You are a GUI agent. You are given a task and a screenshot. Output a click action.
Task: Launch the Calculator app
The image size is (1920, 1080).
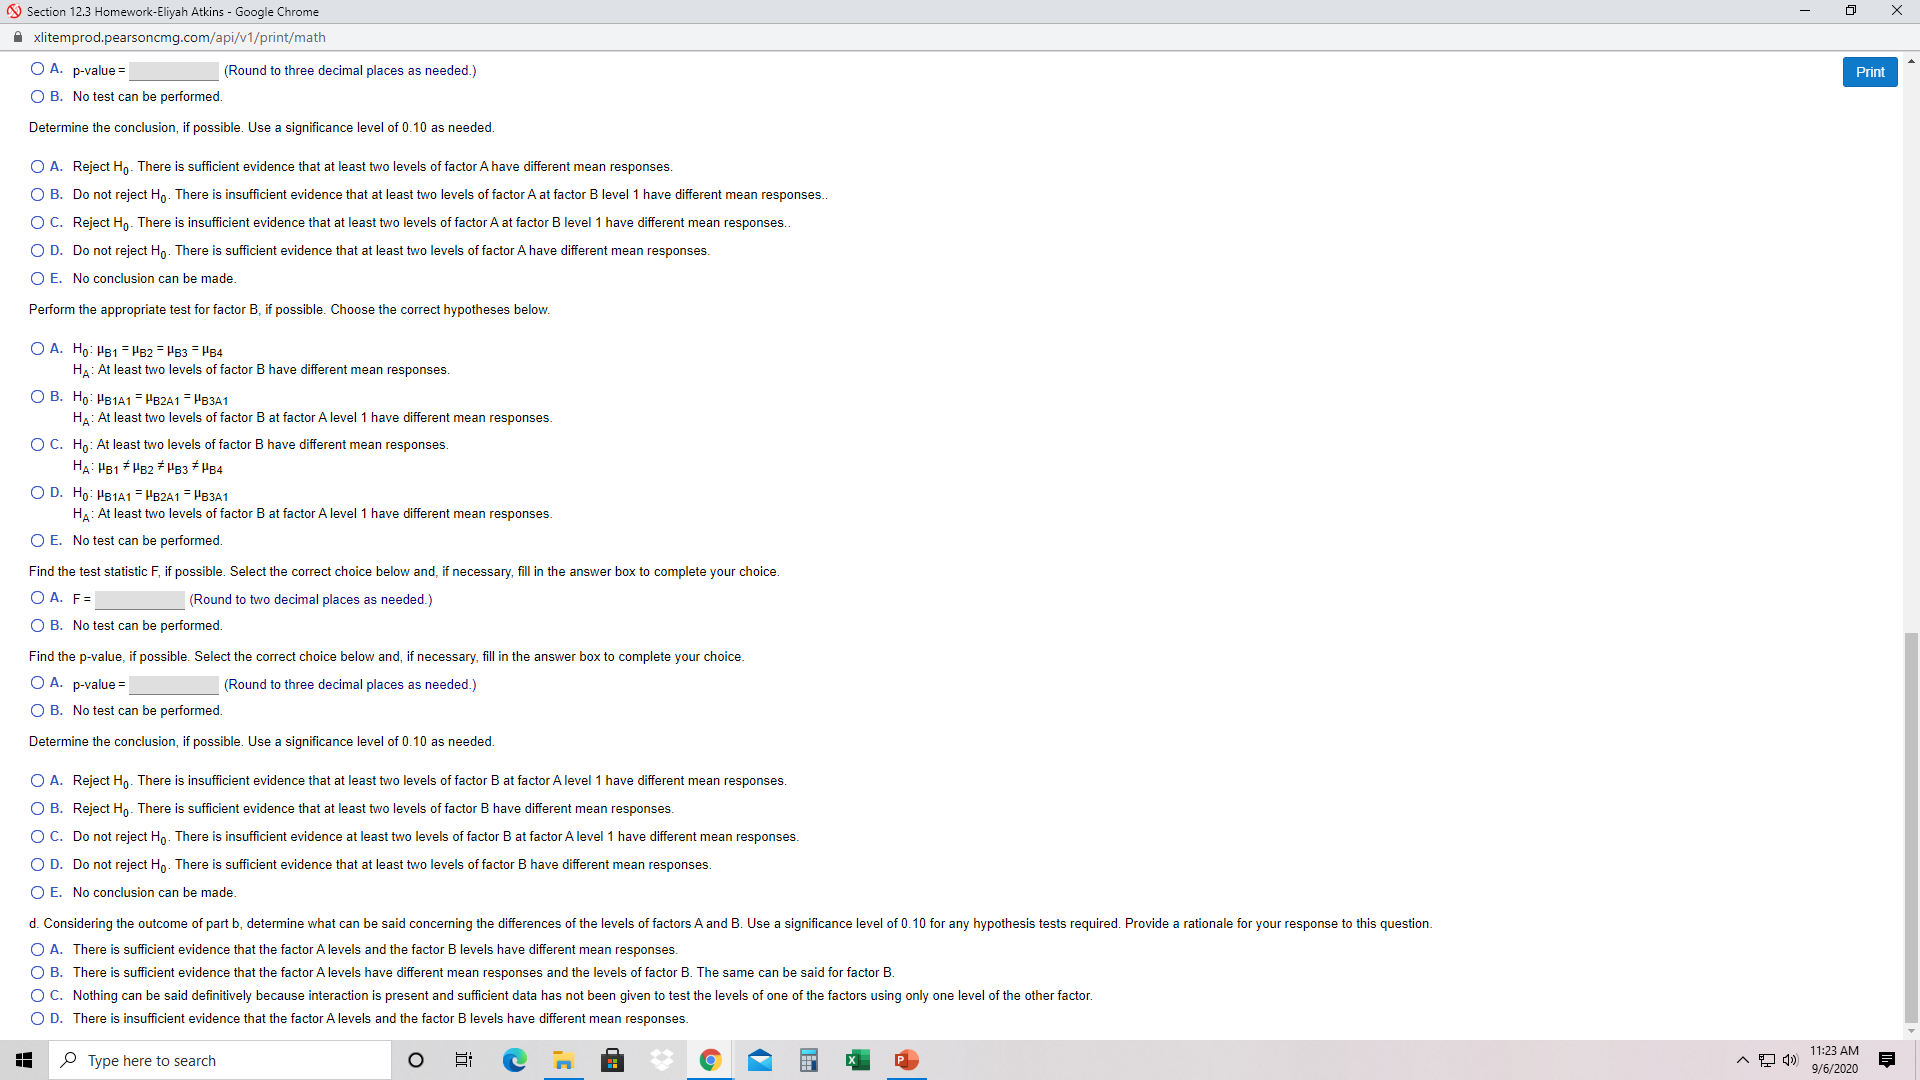[x=808, y=1059]
